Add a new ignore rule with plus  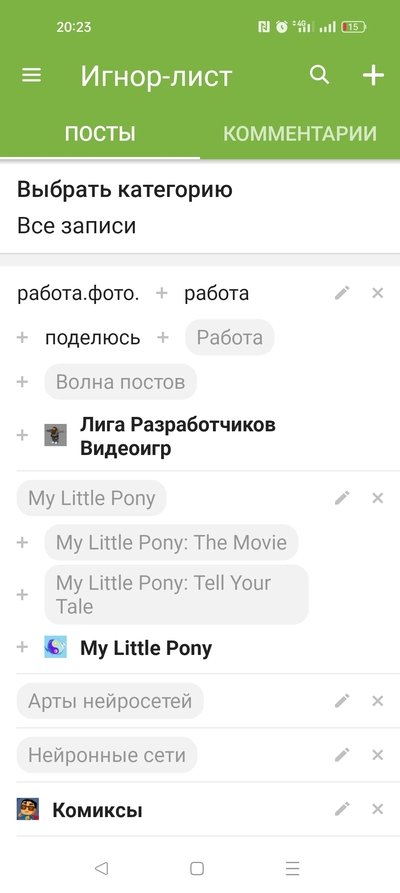tap(373, 75)
